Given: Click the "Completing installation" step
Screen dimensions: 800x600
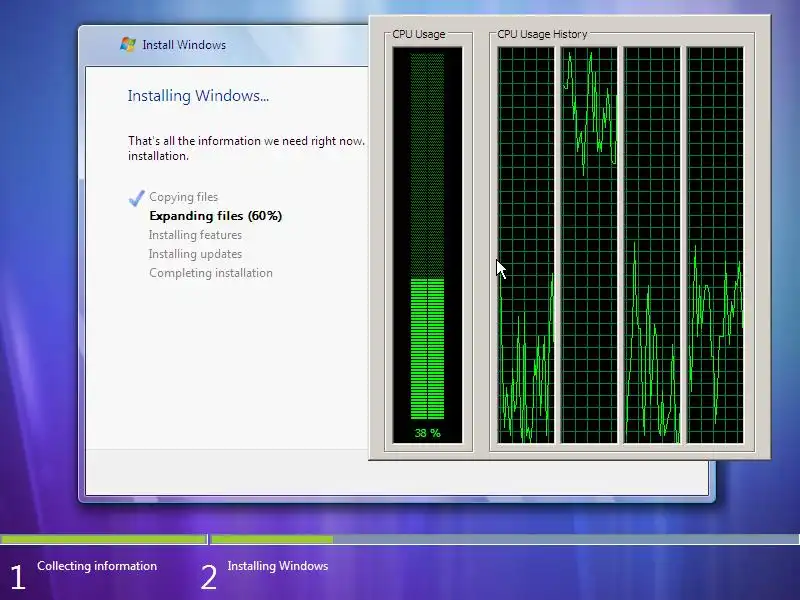Looking at the screenshot, I should (211, 273).
